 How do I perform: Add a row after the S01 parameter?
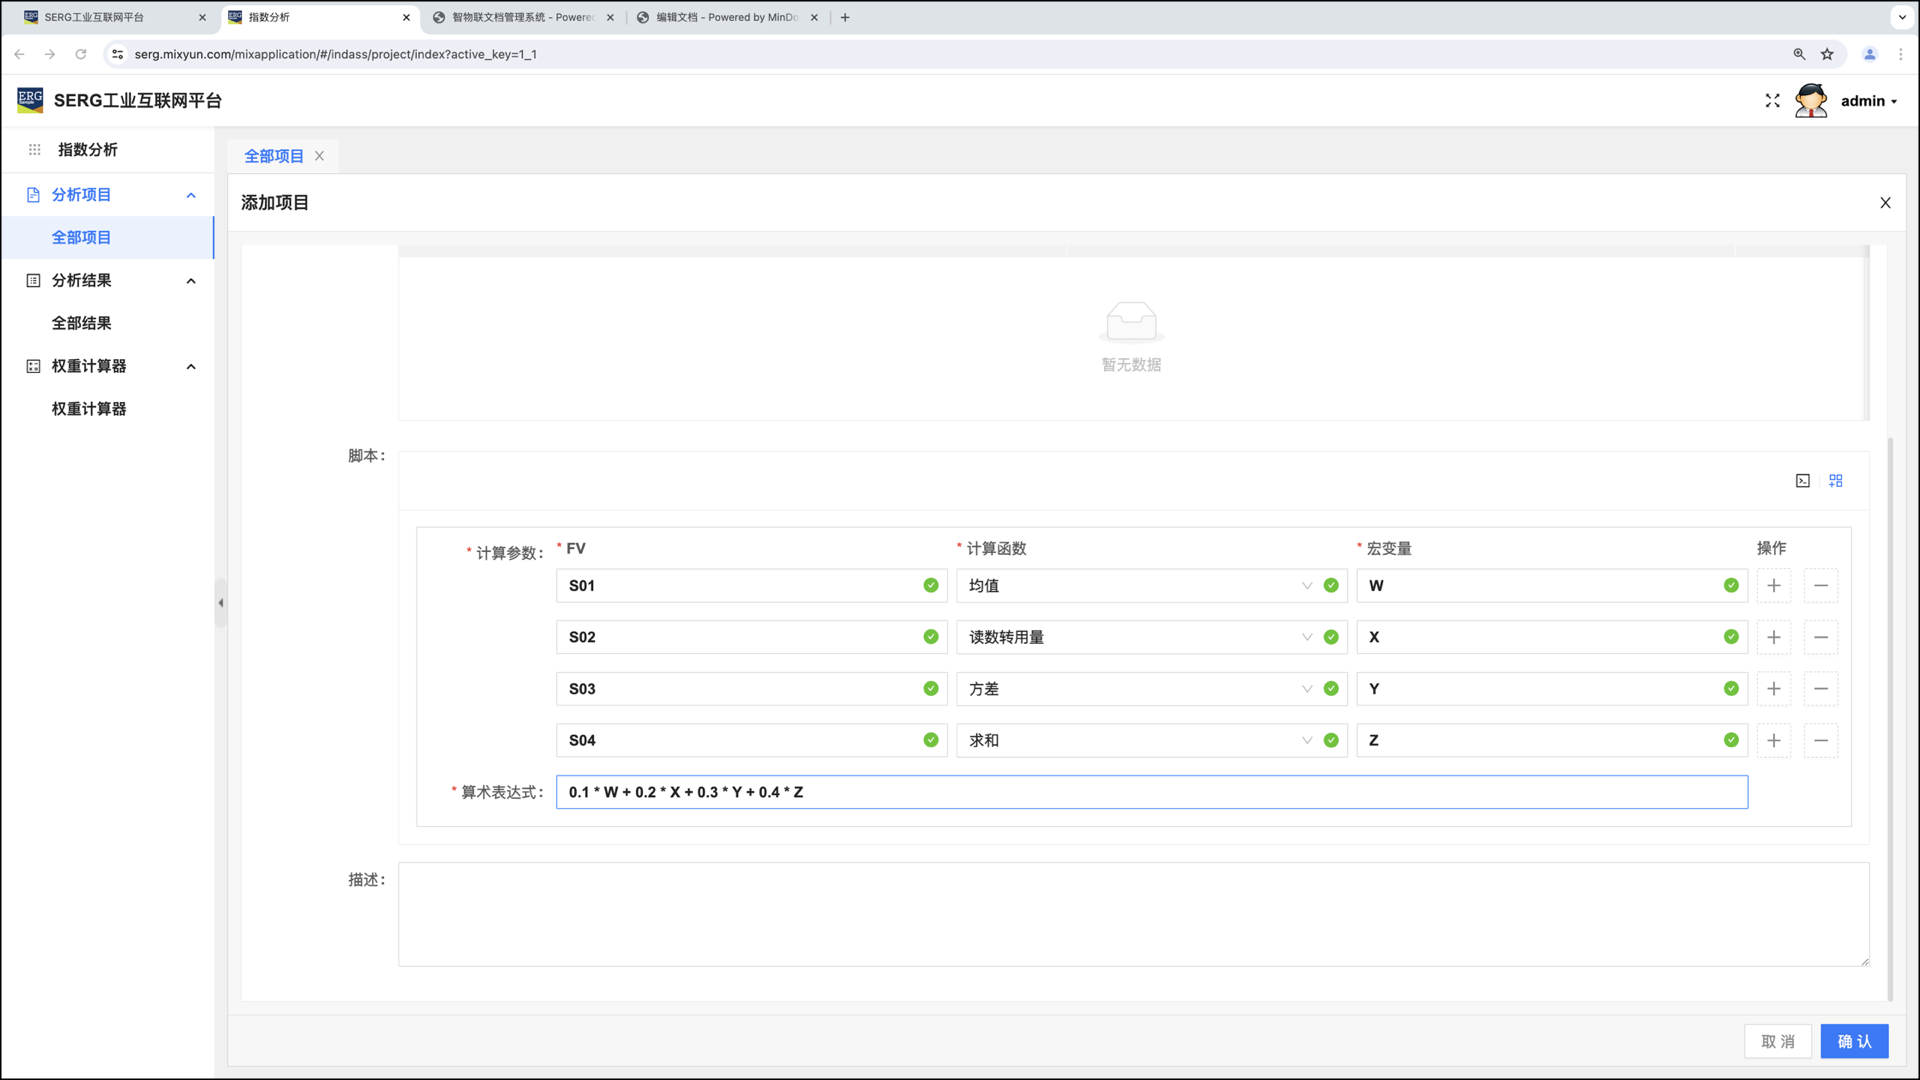1774,586
